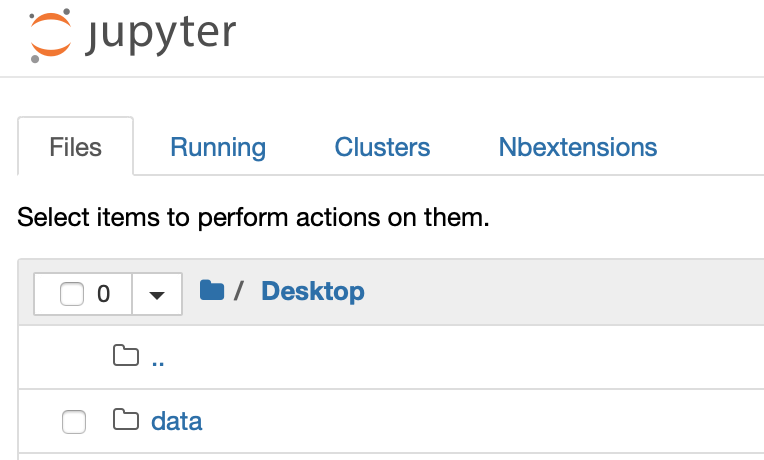The width and height of the screenshot is (764, 460).
Task: Go to the Clusters tab
Action: (x=382, y=148)
